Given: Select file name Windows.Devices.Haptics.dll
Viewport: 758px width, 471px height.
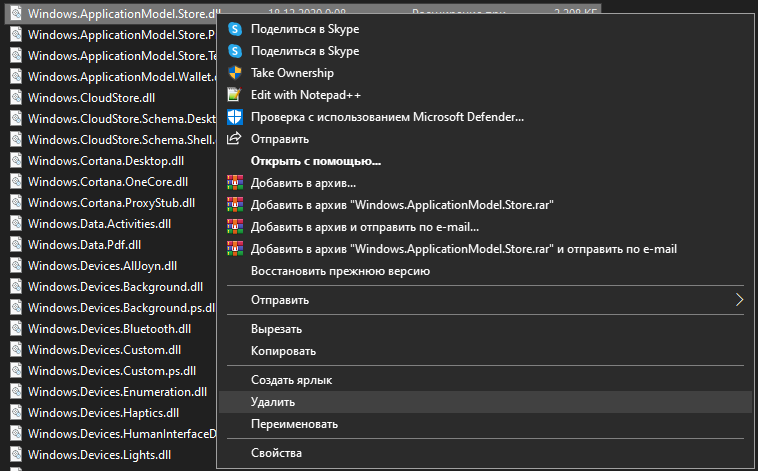Looking at the screenshot, I should click(x=103, y=413).
